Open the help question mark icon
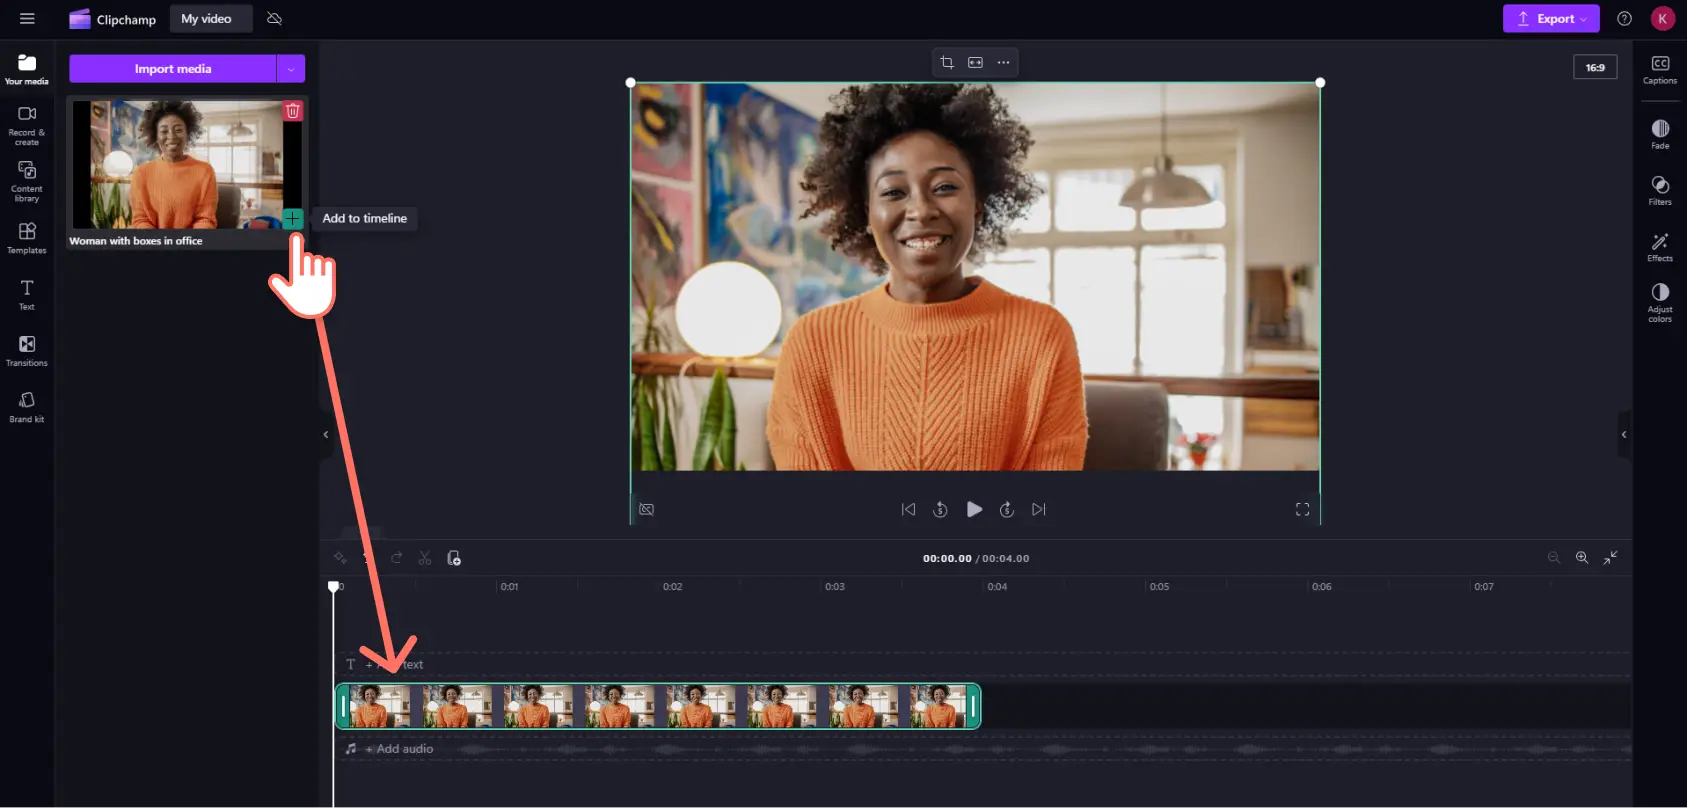Screen dimensions: 1687x808 1625,19
